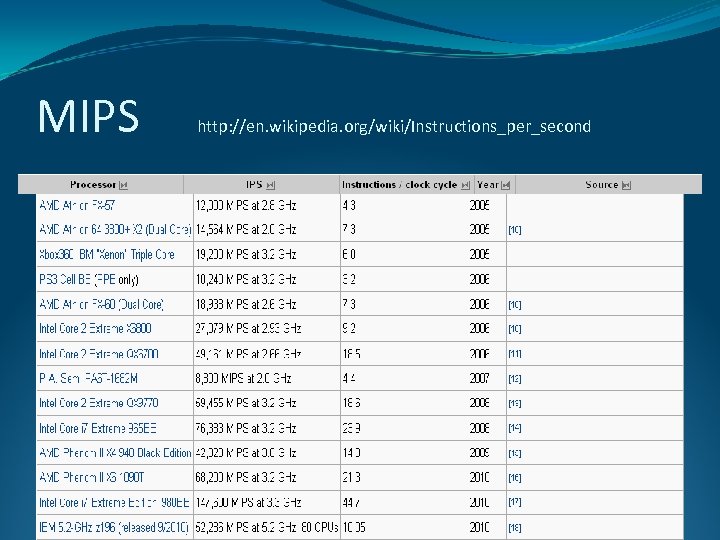Open AMD Athlon FX-60 Dual Core link
Viewport: 720px width, 540px height.
pos(101,304)
